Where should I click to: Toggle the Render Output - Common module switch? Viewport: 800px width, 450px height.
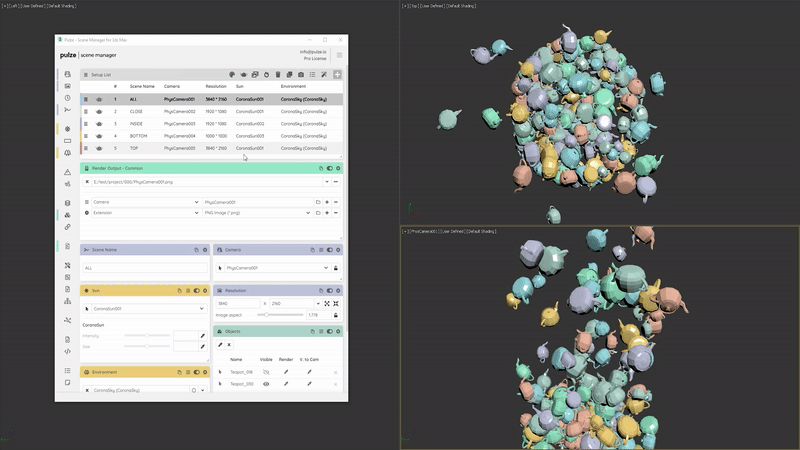point(330,168)
